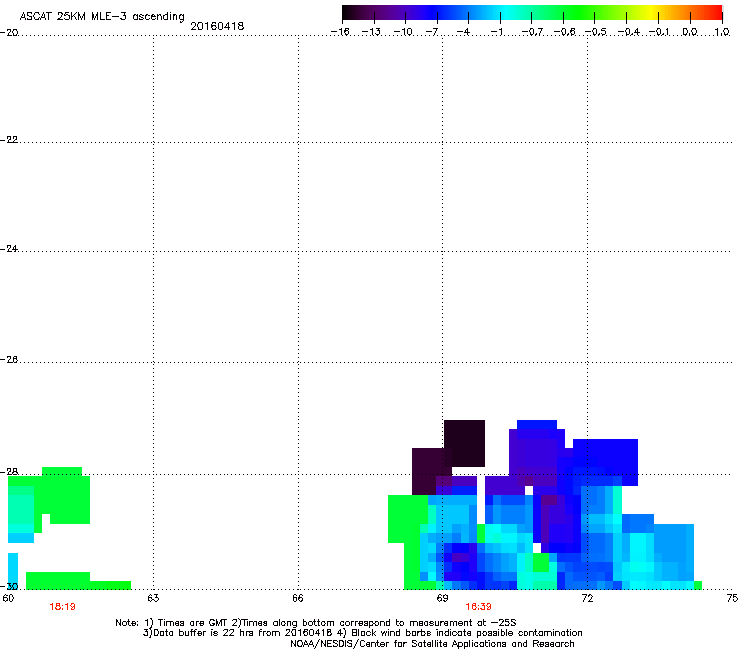This screenshot has width=740, height=650.
Task: Click the -4 color scale label
Action: [x=463, y=32]
